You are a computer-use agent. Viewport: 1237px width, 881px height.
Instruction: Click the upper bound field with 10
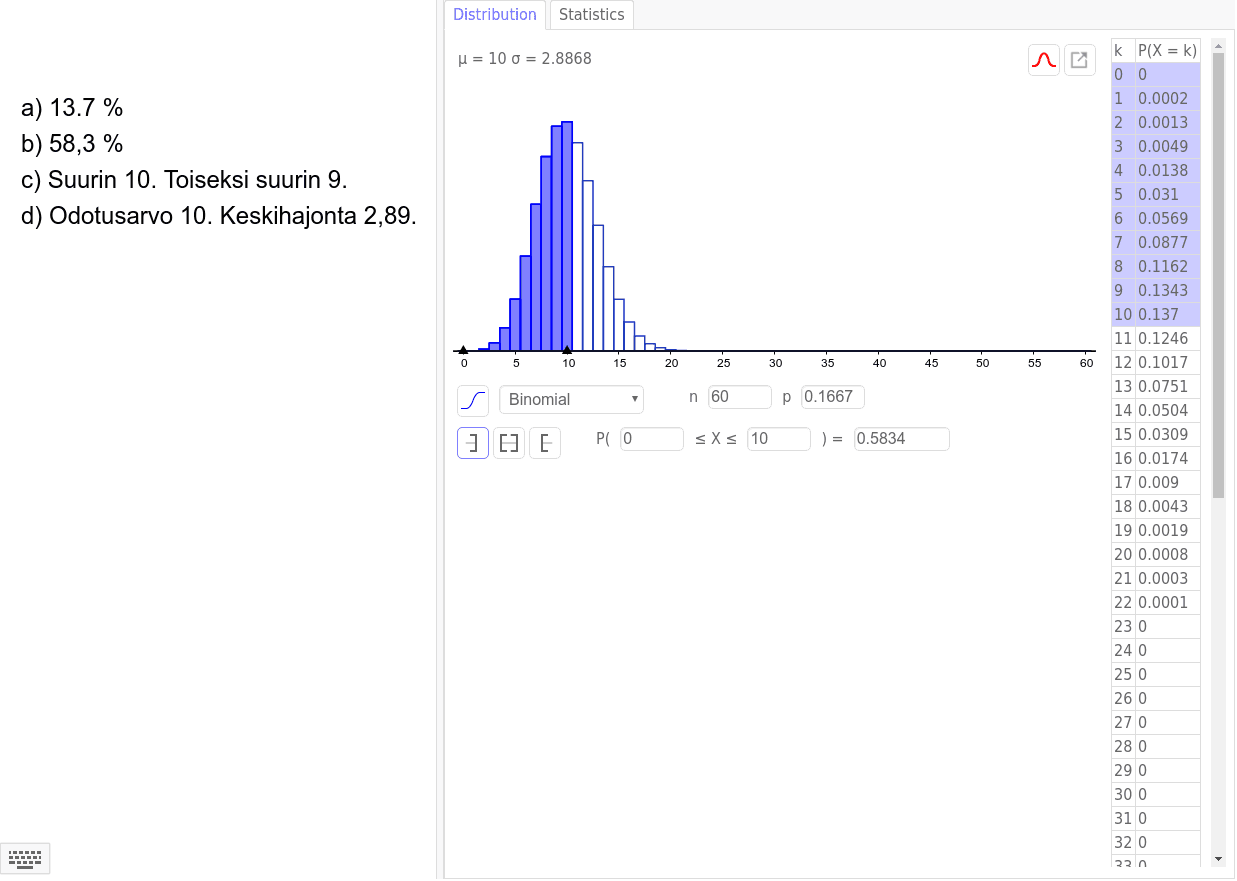[x=779, y=438]
